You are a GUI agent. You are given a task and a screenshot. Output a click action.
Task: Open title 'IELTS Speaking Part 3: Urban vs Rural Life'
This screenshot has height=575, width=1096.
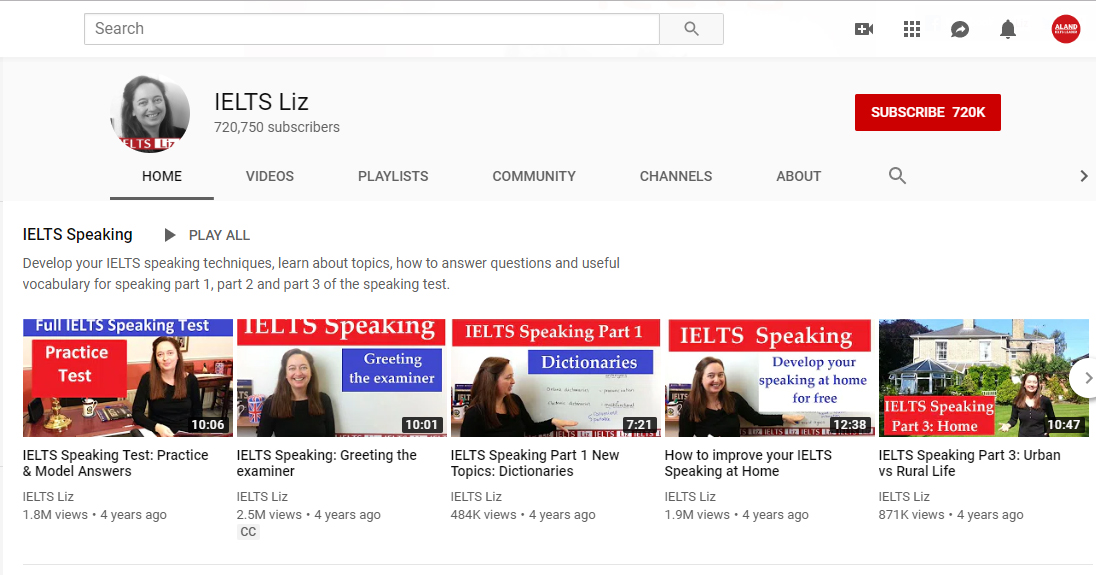(x=969, y=463)
